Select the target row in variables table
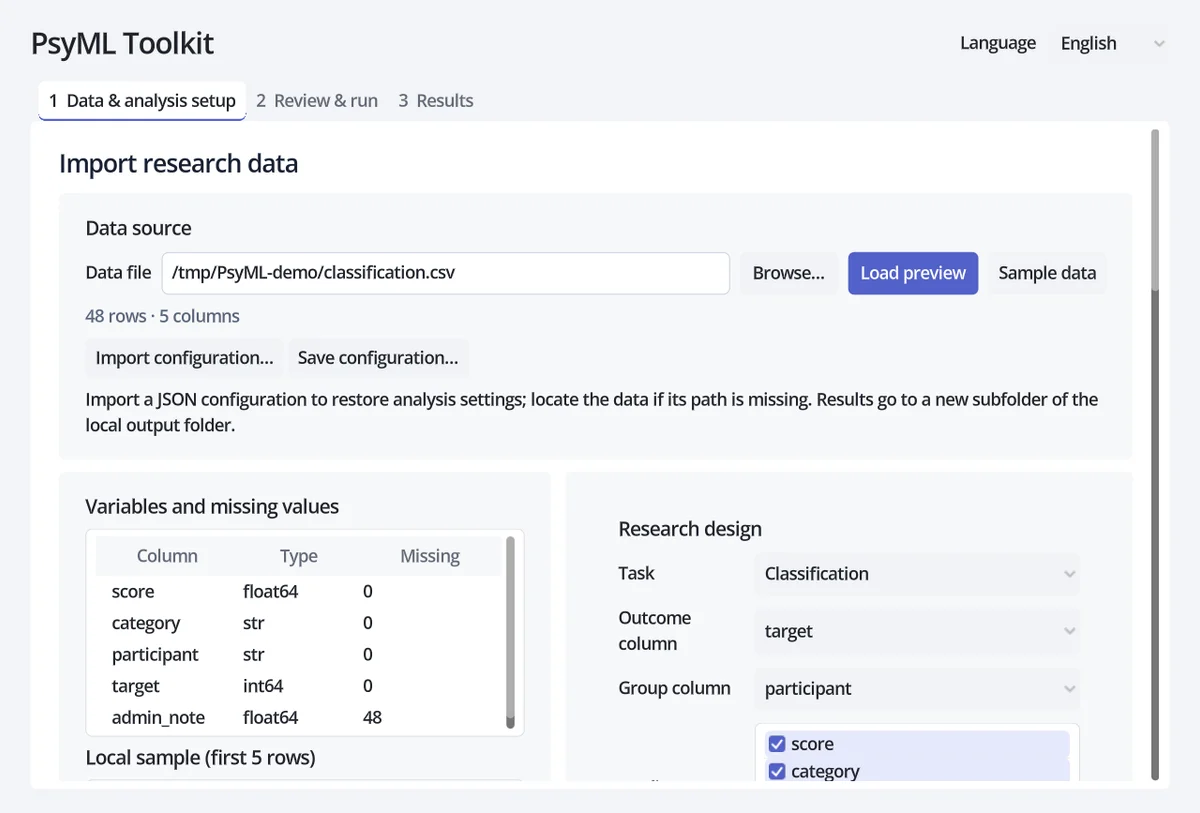Viewport: 1200px width, 813px height. (x=300, y=686)
